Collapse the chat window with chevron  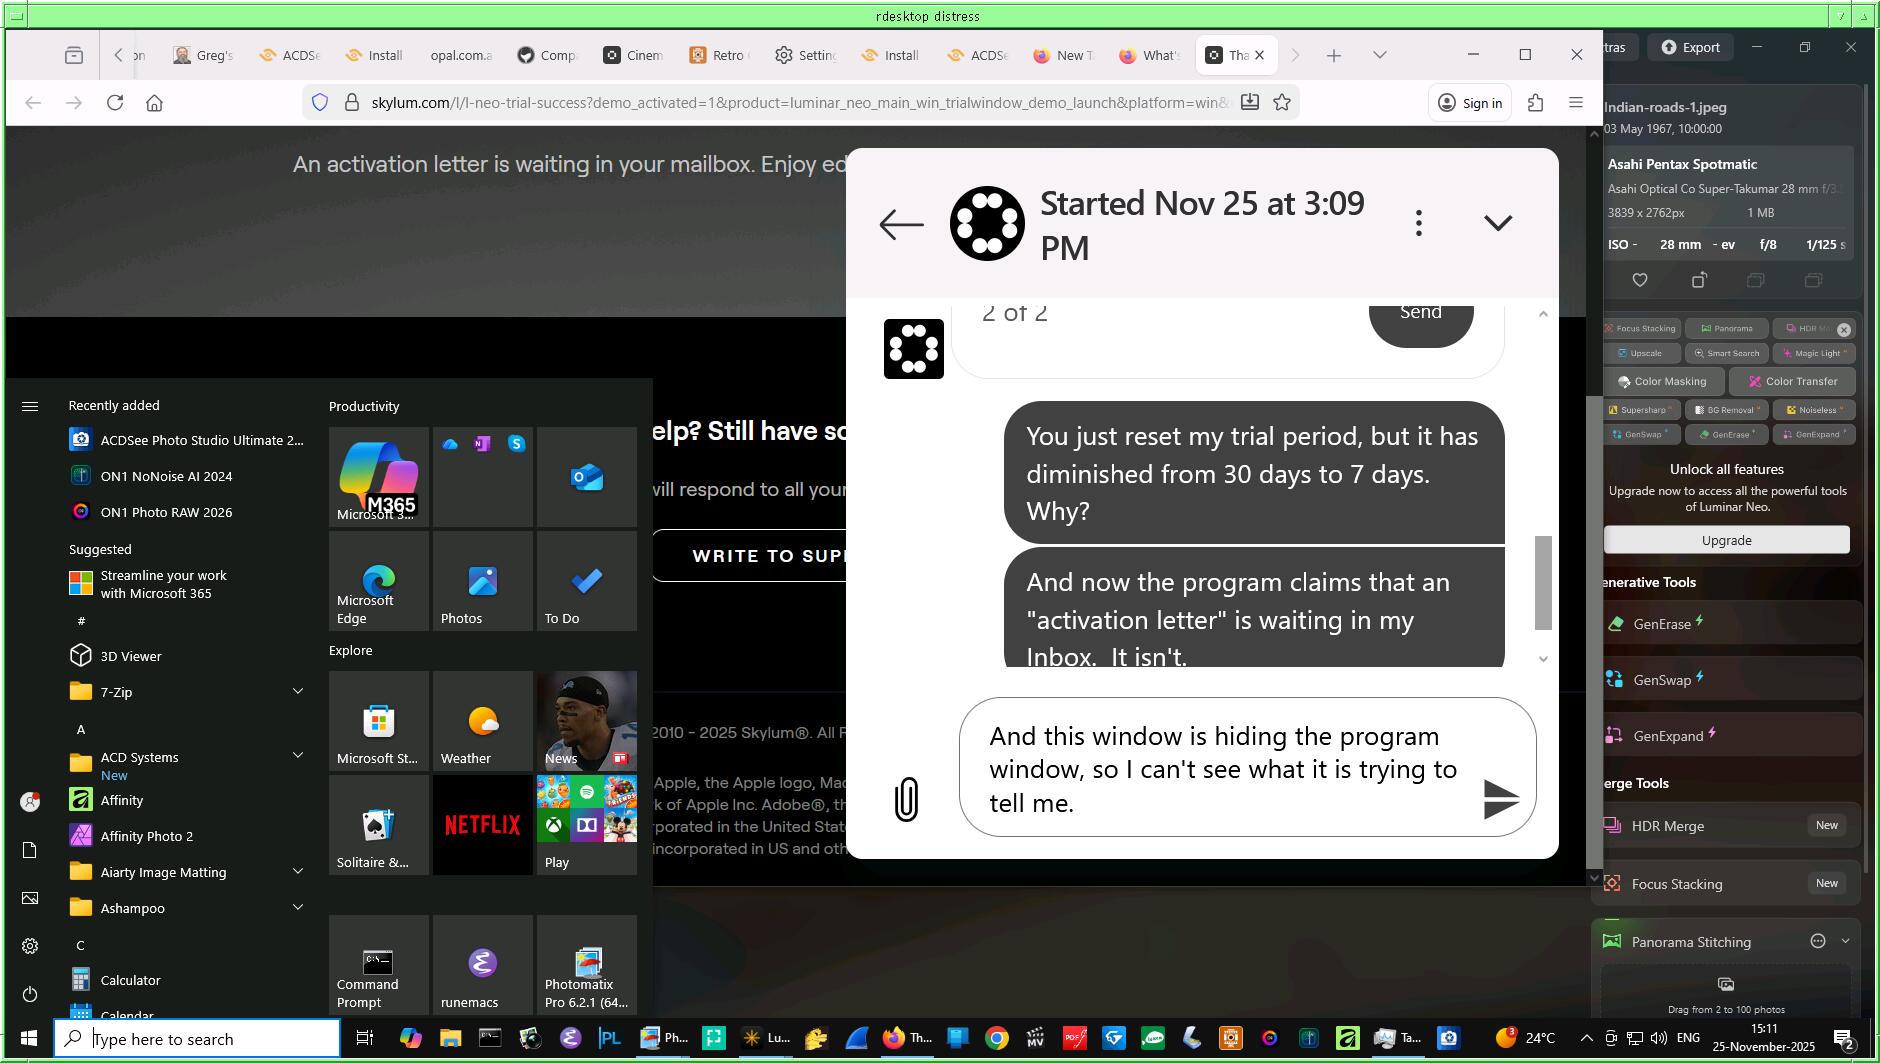tap(1497, 223)
